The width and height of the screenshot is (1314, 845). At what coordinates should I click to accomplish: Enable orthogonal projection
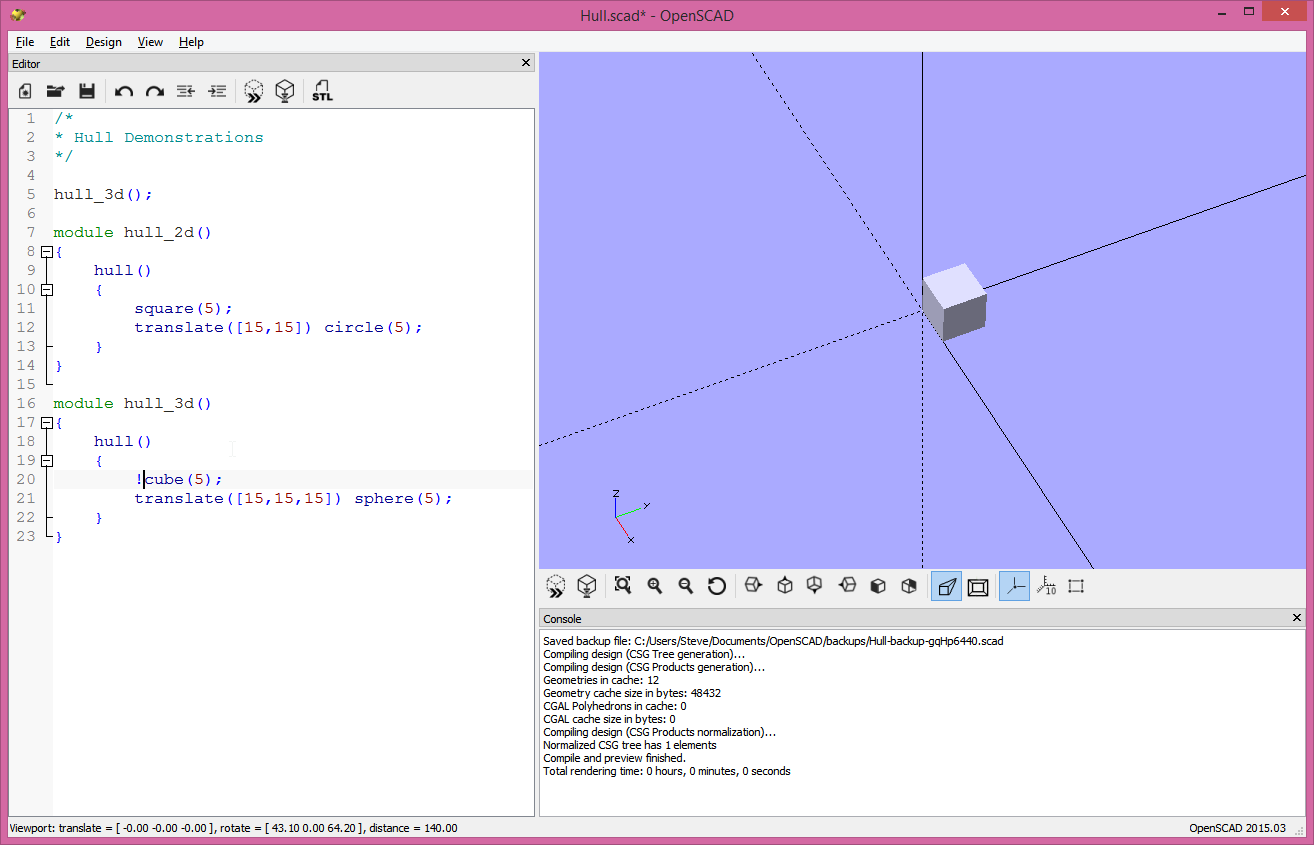pos(978,586)
